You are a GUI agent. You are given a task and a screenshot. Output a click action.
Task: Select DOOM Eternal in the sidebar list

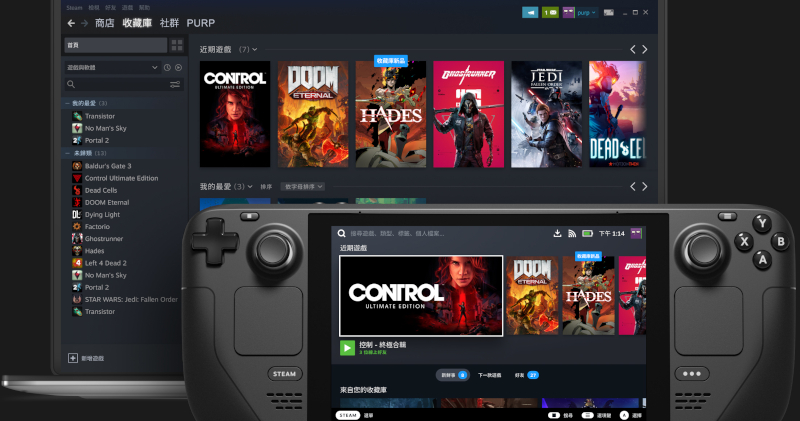tap(107, 203)
